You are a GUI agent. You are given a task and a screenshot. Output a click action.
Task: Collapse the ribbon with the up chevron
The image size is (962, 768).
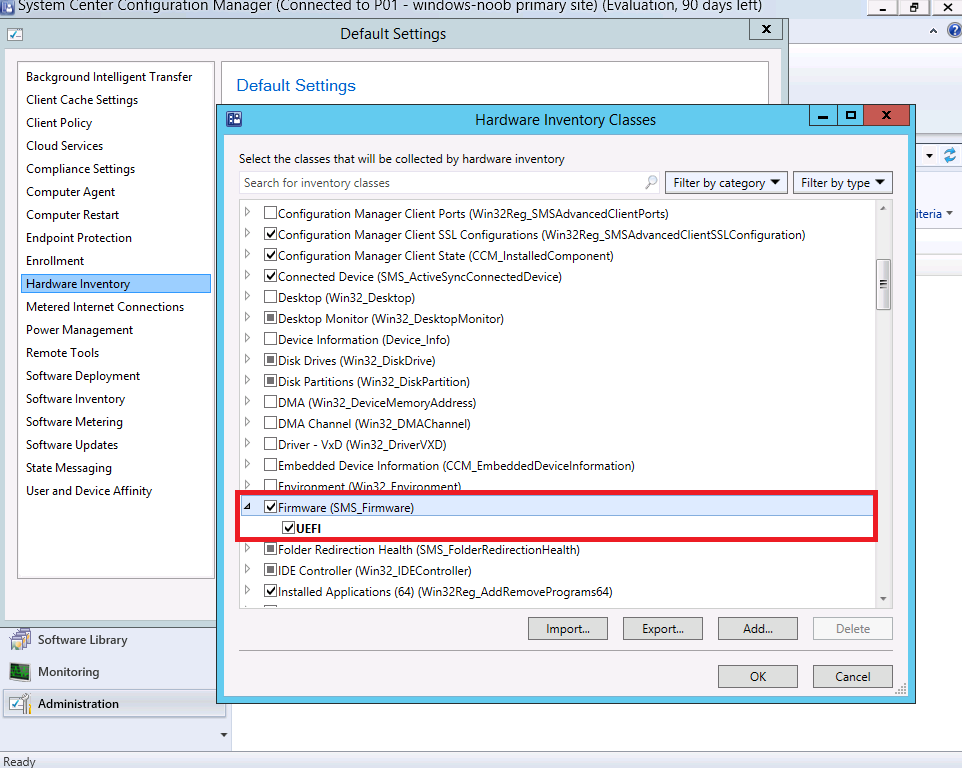[933, 31]
